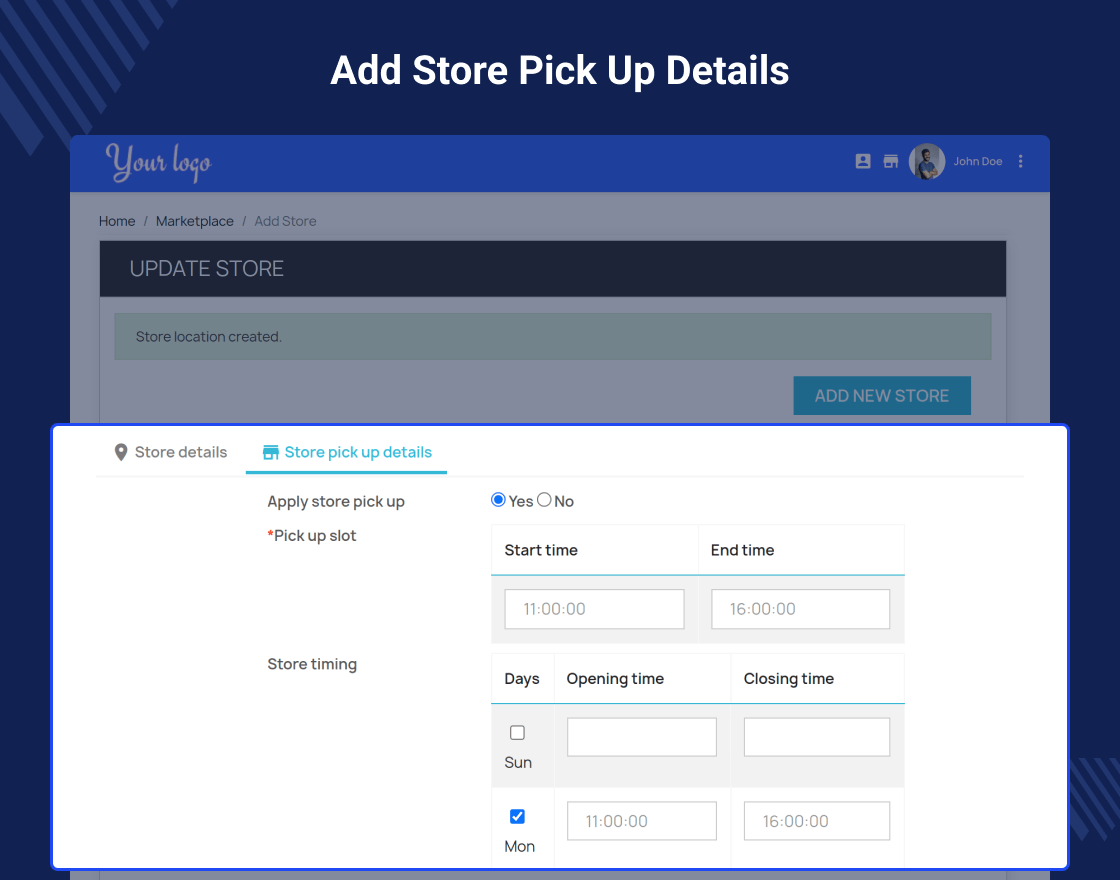The image size is (1120, 880).
Task: Click John Doe username in header
Action: click(x=978, y=161)
